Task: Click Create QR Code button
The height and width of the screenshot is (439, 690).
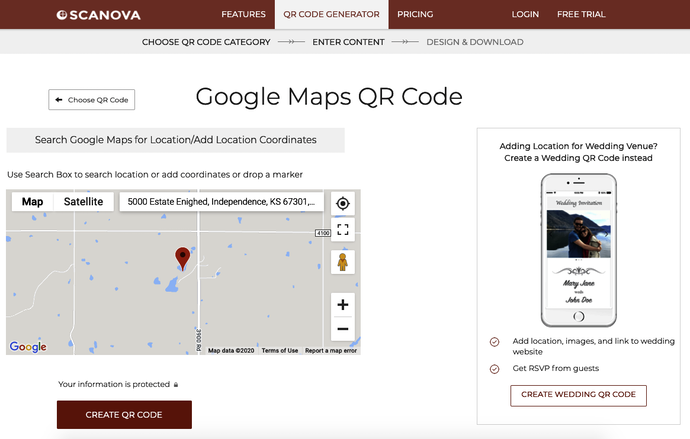Action: [x=124, y=414]
